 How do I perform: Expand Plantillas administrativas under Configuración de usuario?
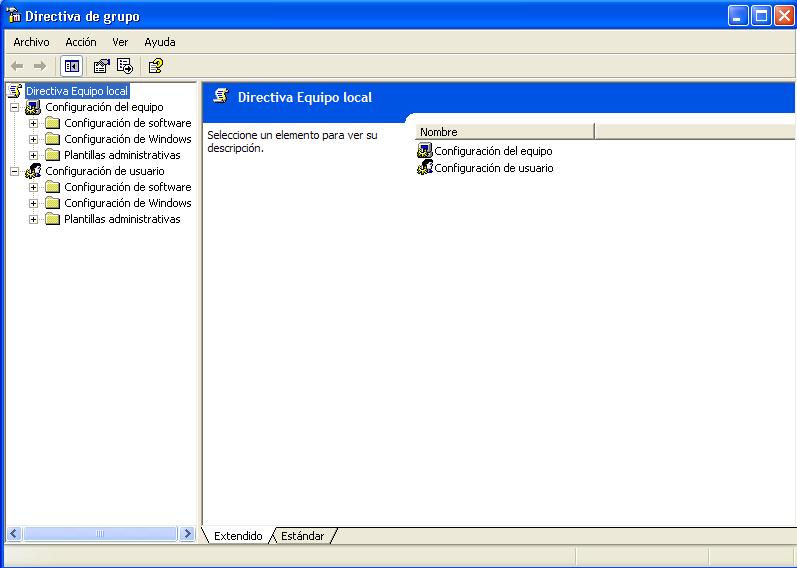click(x=34, y=220)
